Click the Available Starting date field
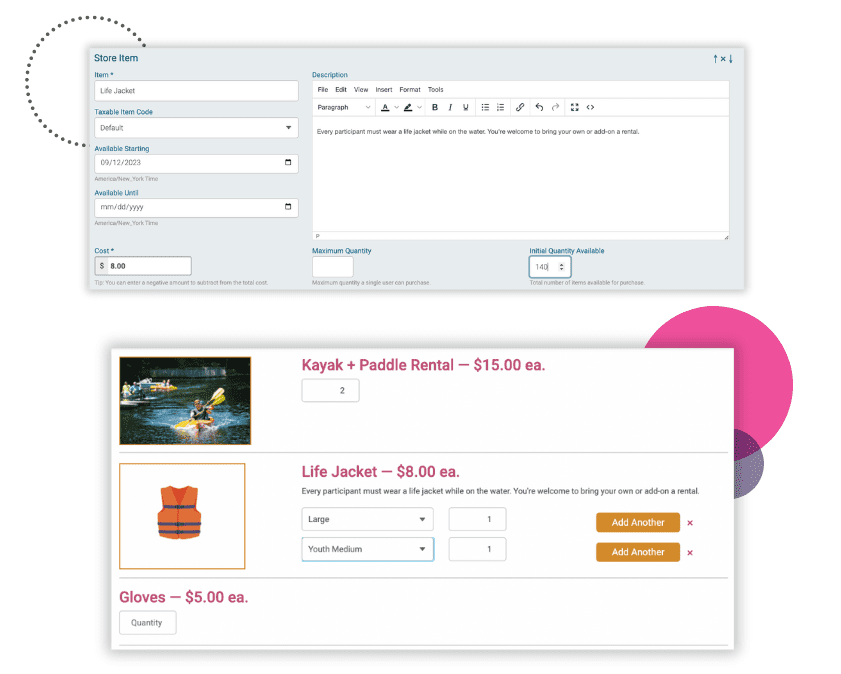 (x=196, y=164)
